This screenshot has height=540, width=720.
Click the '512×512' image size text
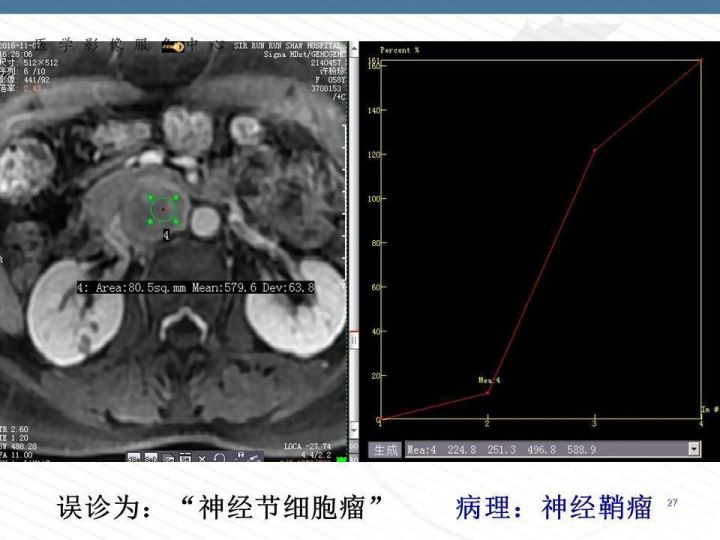coord(41,63)
